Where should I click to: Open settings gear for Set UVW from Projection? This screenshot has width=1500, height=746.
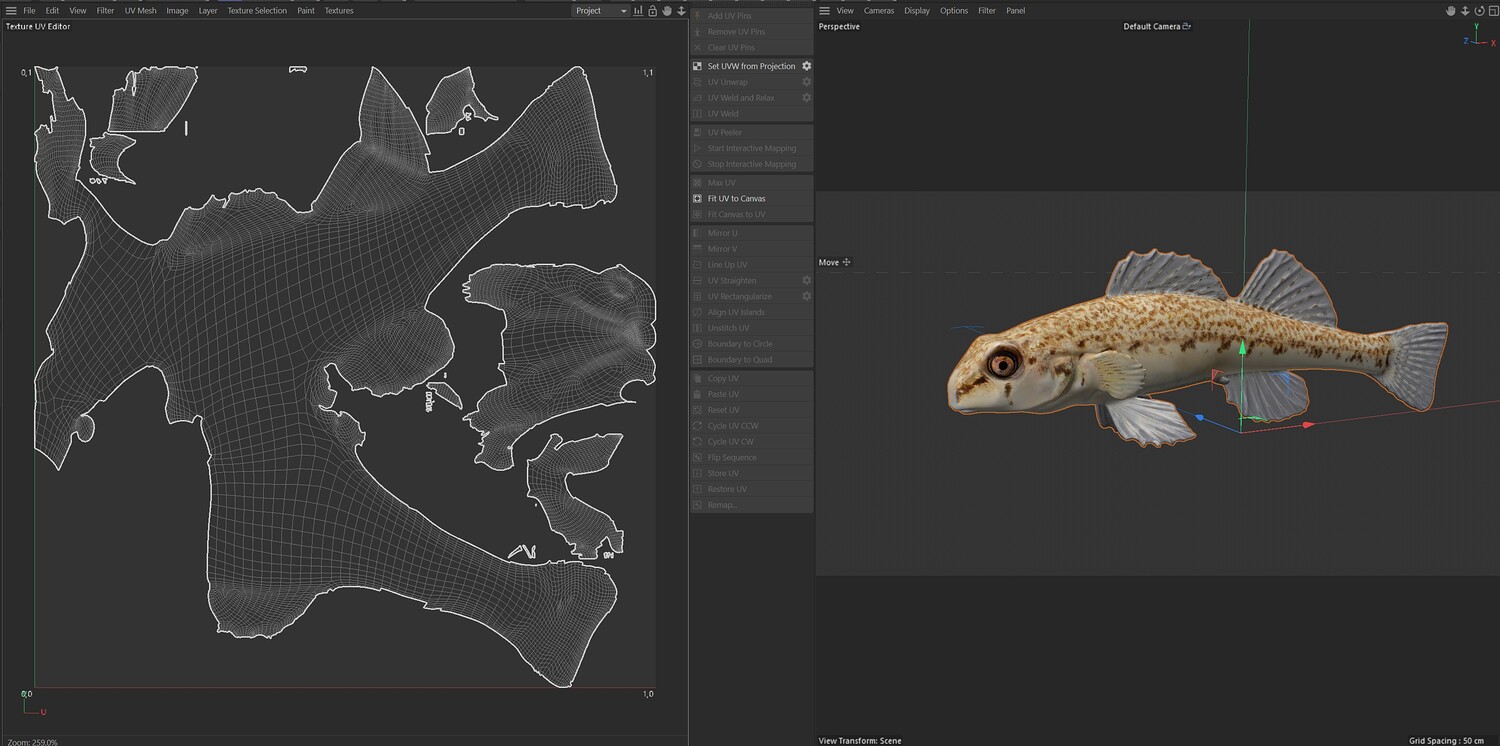(806, 66)
